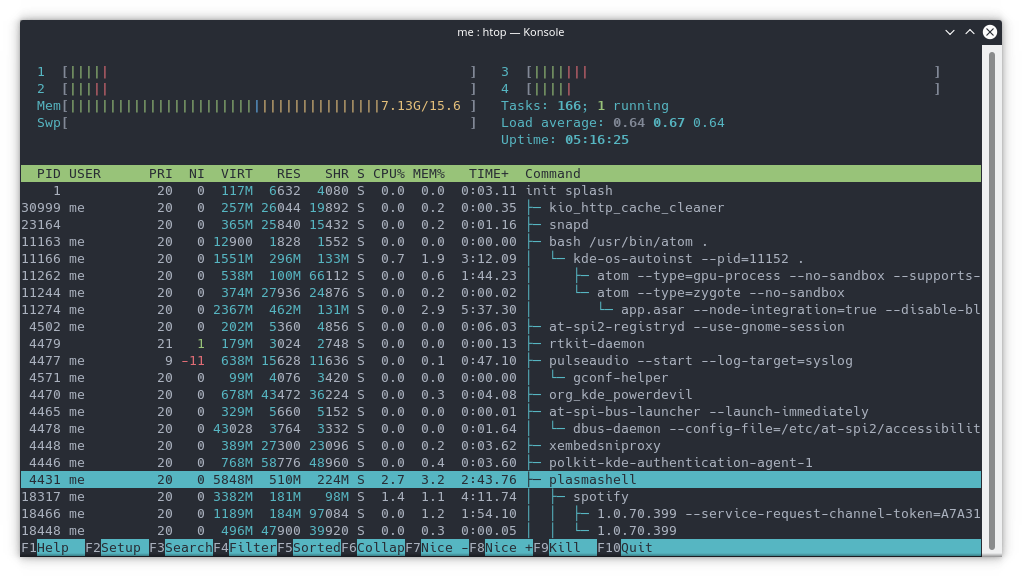
Task: Click the -11 nice value
Action: pyautogui.click(x=193, y=360)
